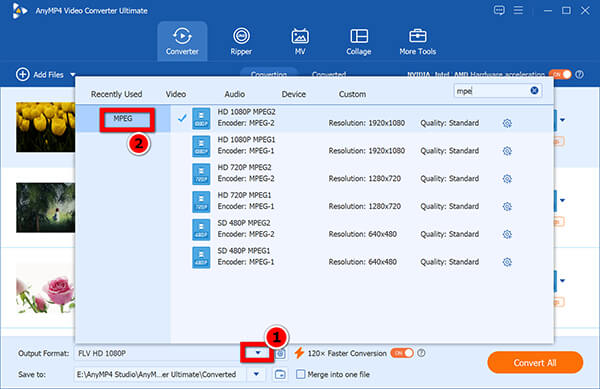Switch to Recently Used tab
The width and height of the screenshot is (600, 389).
pos(116,94)
